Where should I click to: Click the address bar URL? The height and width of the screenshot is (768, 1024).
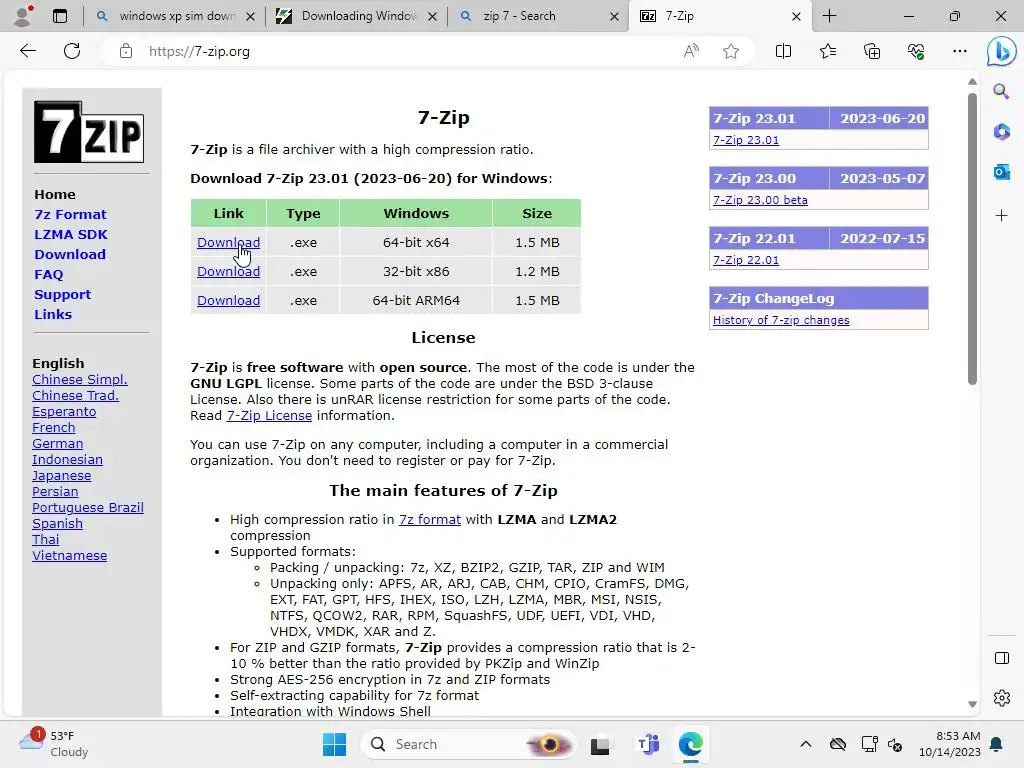[x=199, y=52]
